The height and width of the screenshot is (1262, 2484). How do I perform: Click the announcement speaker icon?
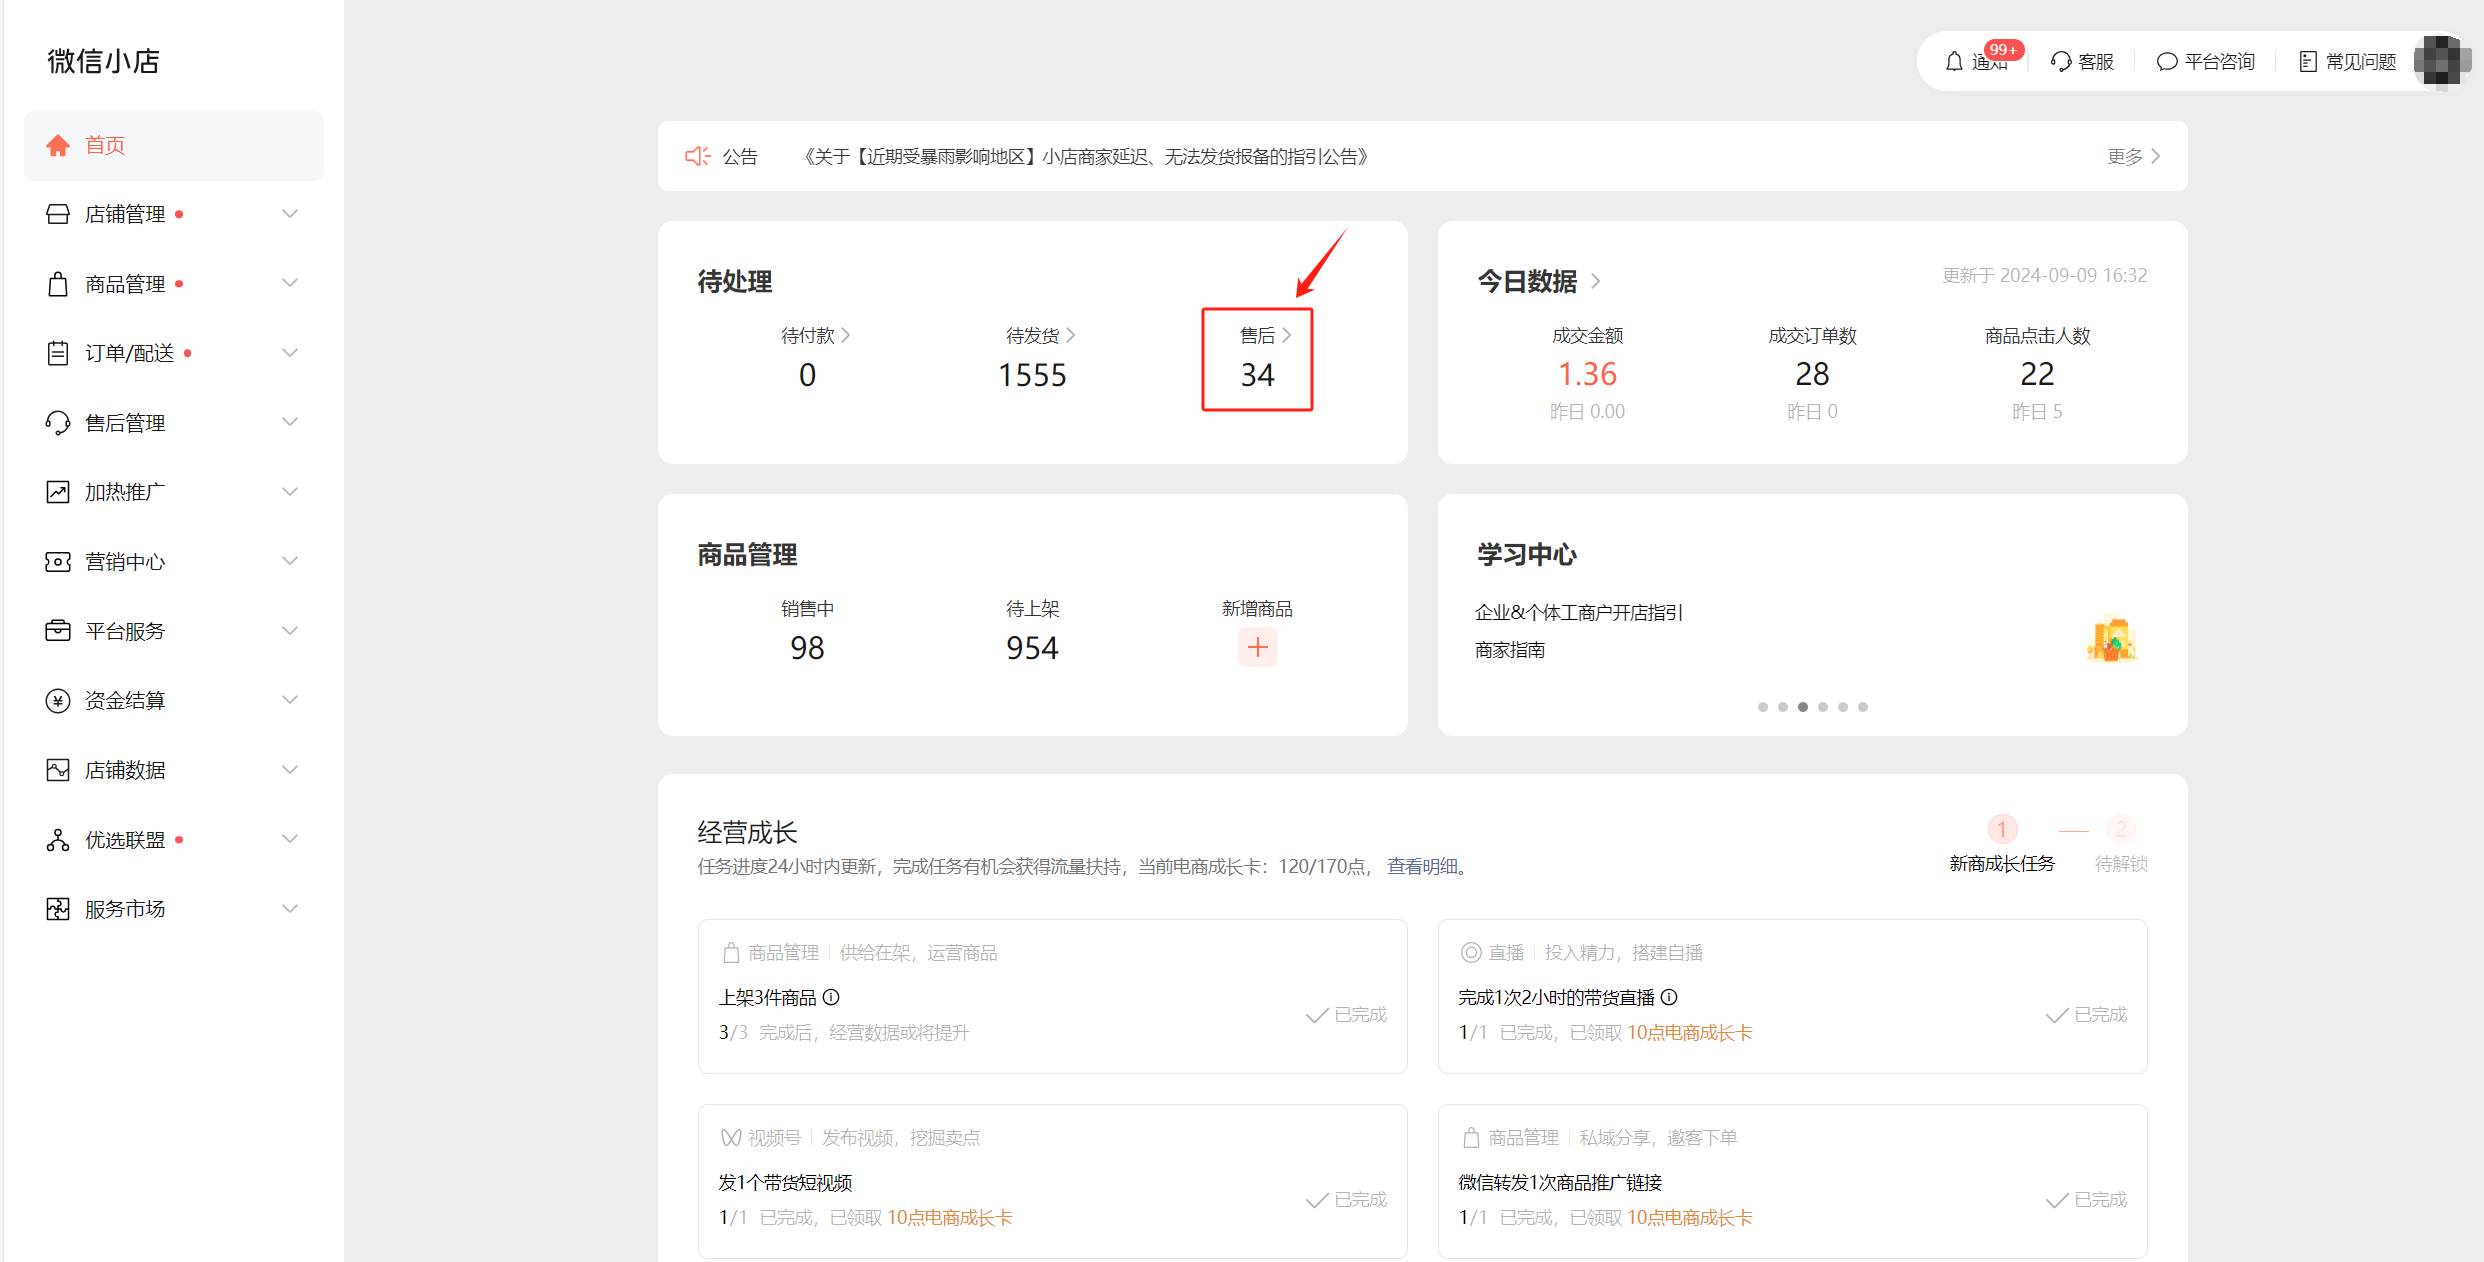click(698, 156)
